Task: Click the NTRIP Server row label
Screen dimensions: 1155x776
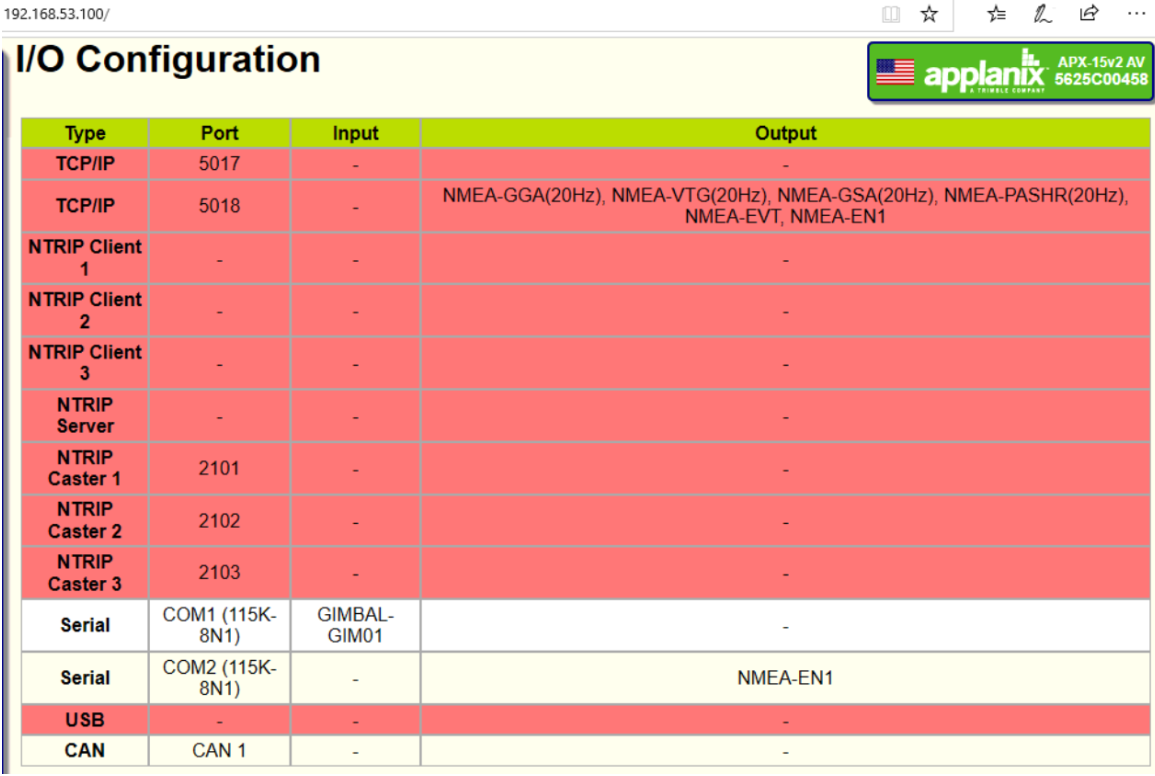Action: (85, 416)
